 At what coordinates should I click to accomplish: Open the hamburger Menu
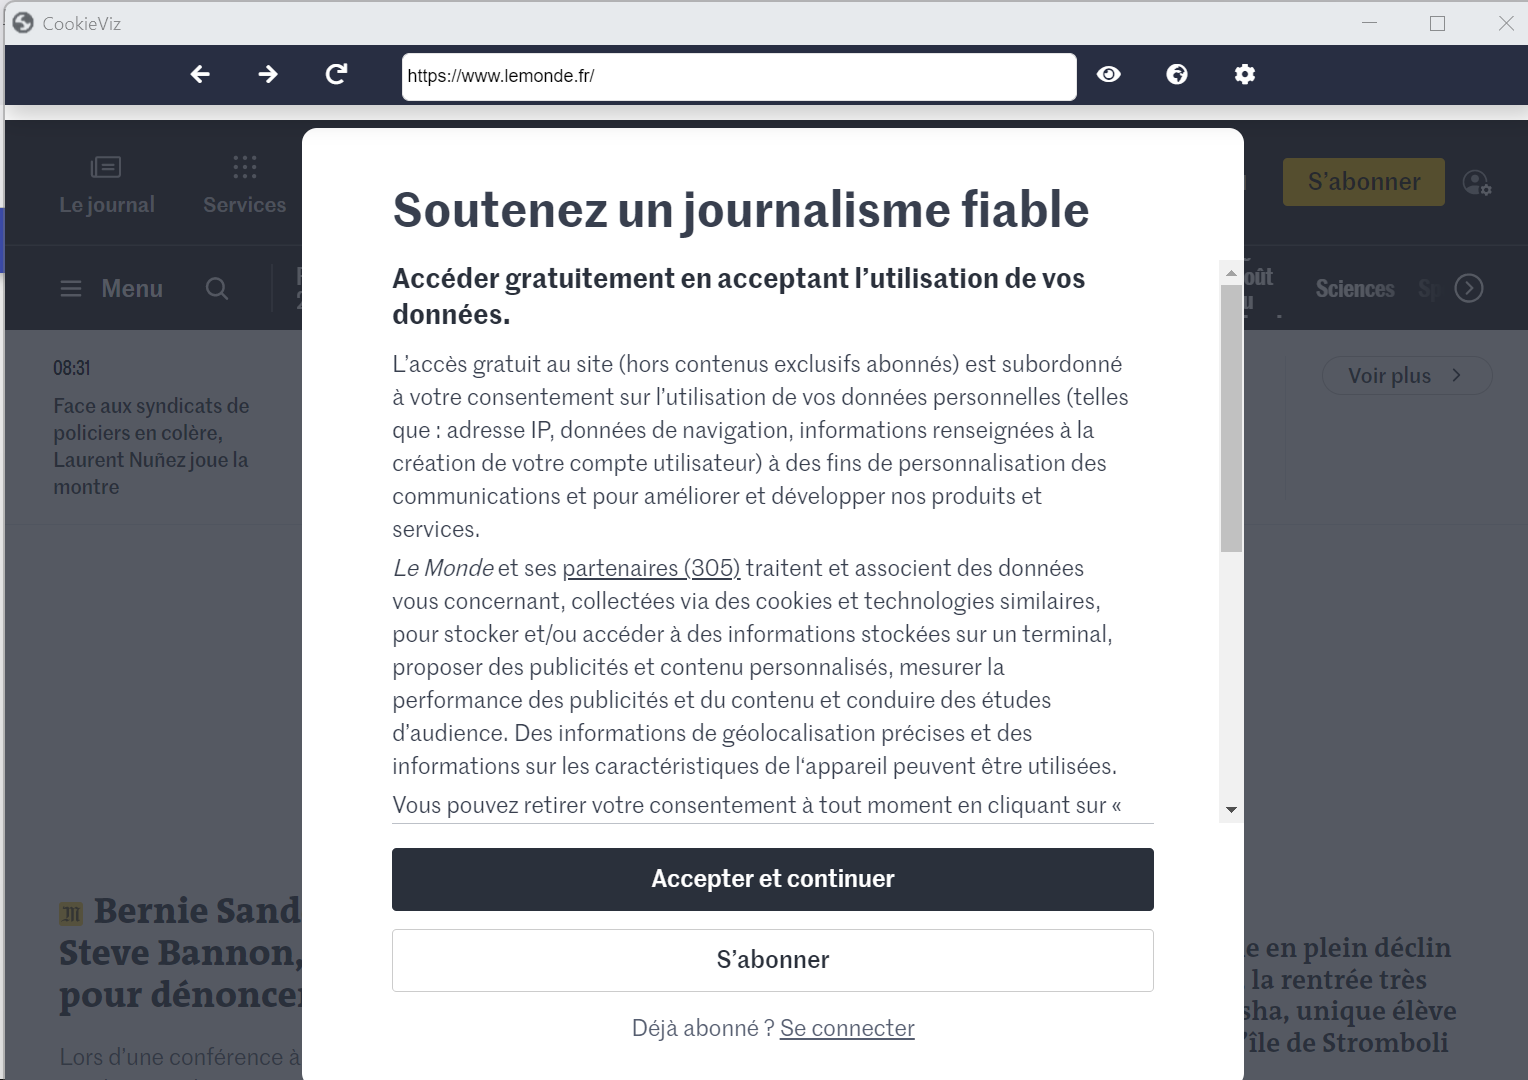coord(111,289)
